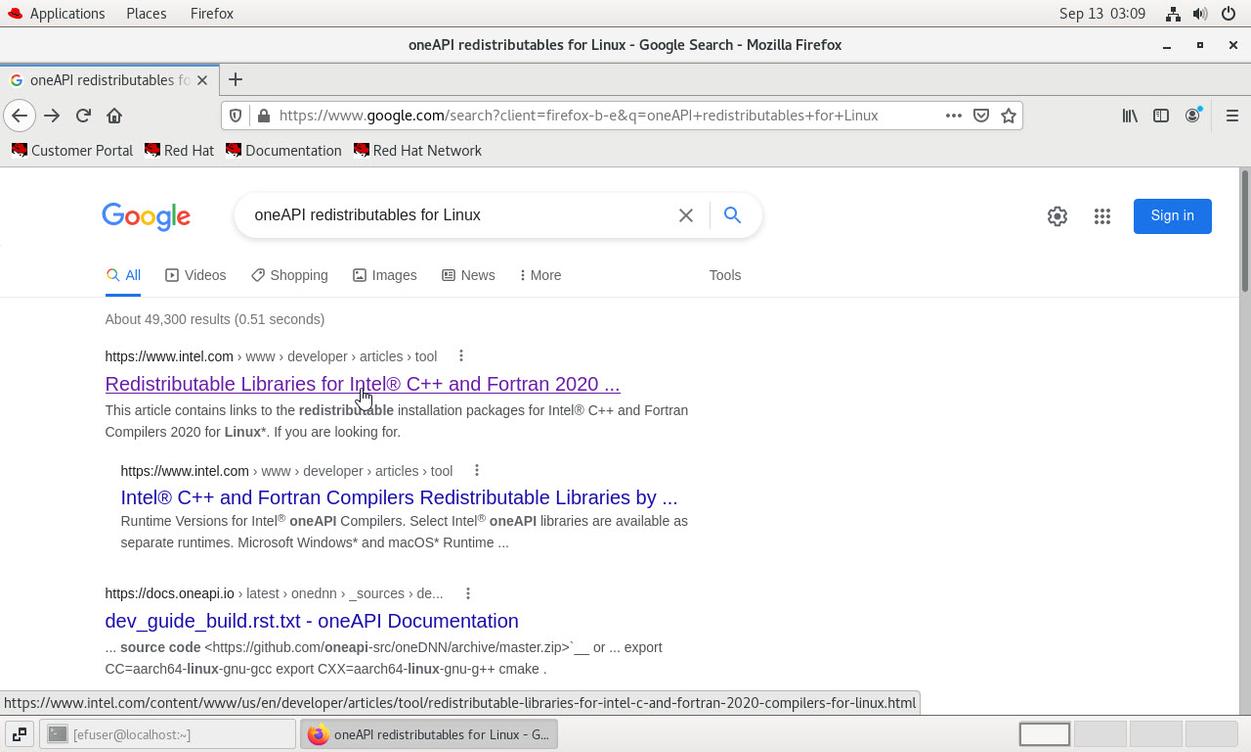The image size is (1251, 752).
Task: Expand the More search filters dropdown
Action: coord(540,275)
